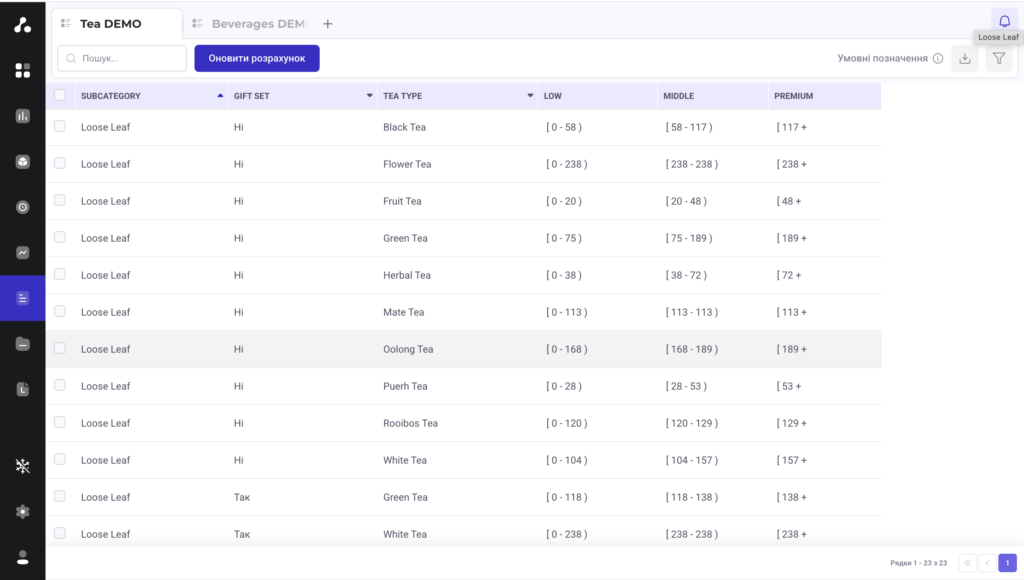Check the Black Tea row checkbox

click(60, 126)
